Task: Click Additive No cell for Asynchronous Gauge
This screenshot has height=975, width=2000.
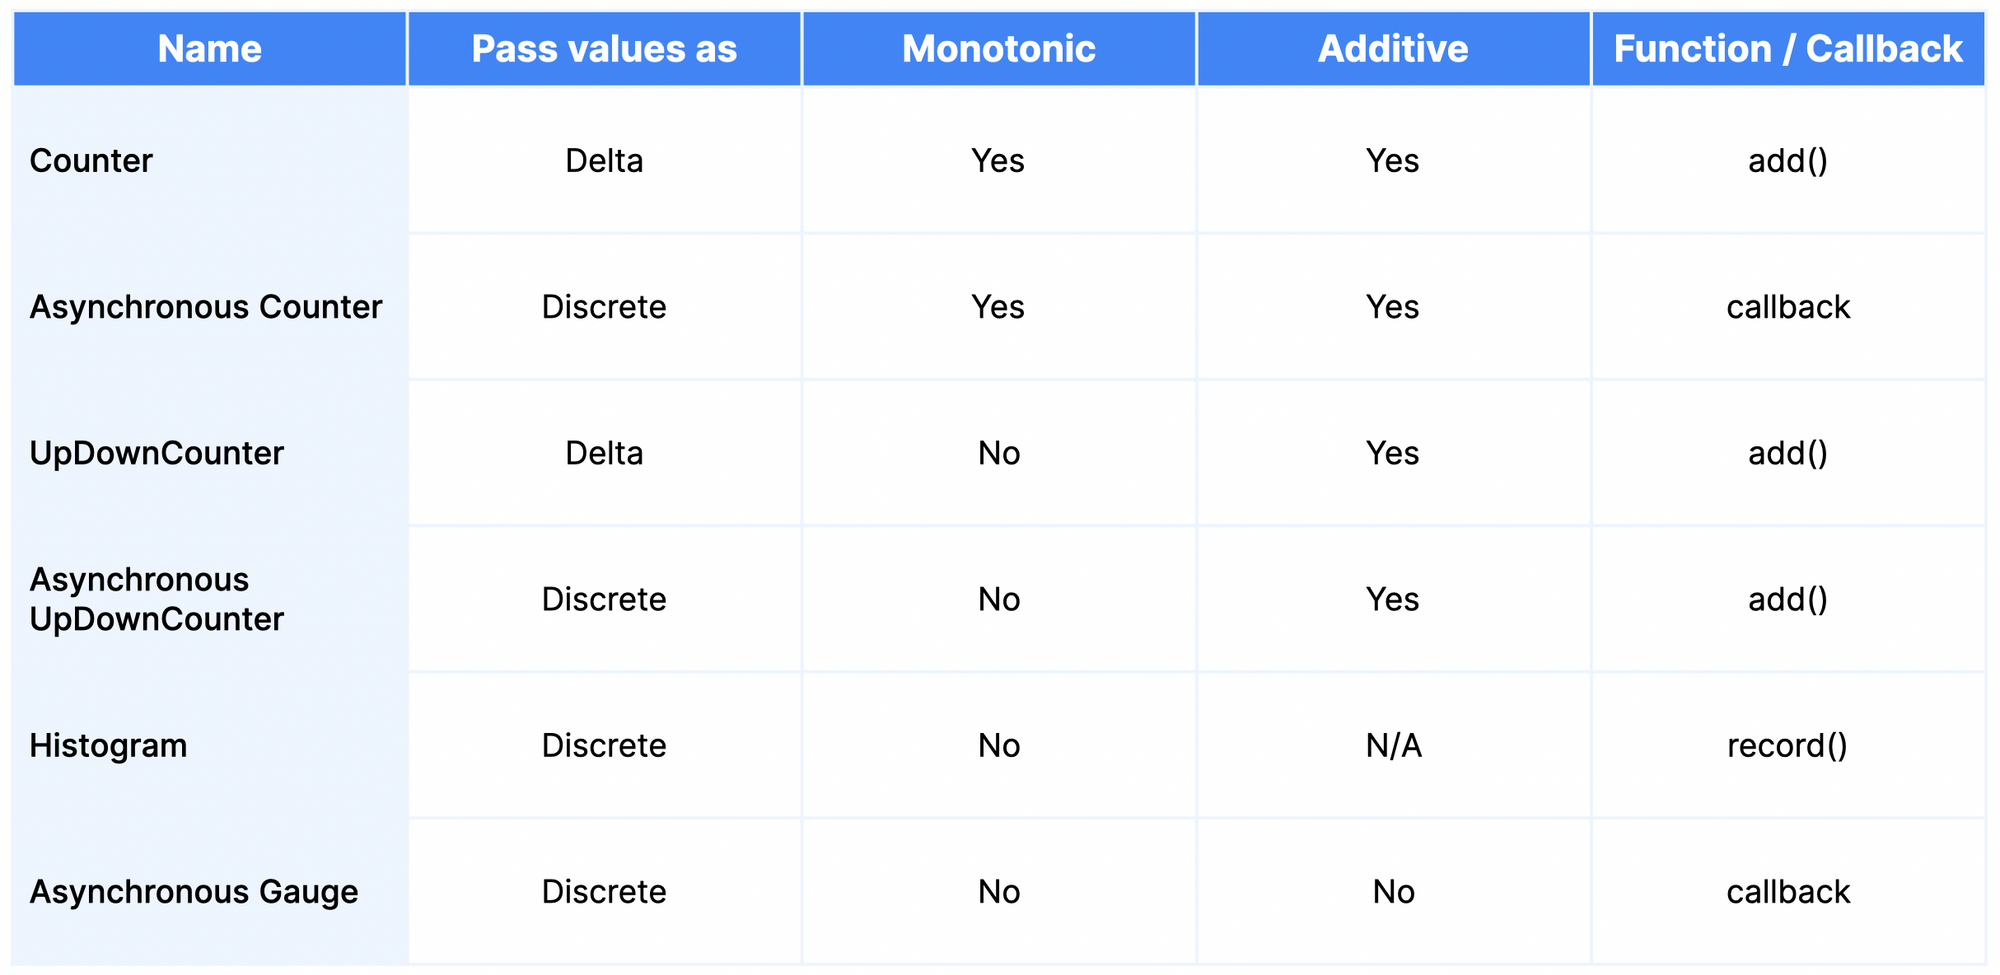Action: coord(1393,891)
